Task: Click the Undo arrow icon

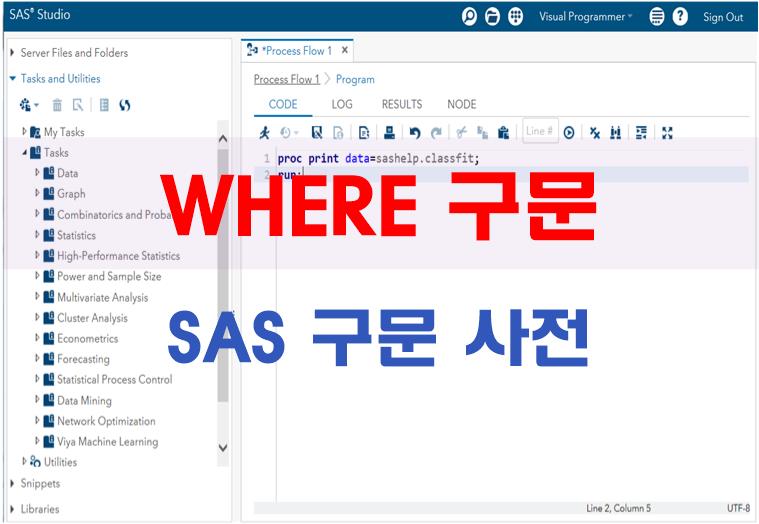Action: point(415,132)
